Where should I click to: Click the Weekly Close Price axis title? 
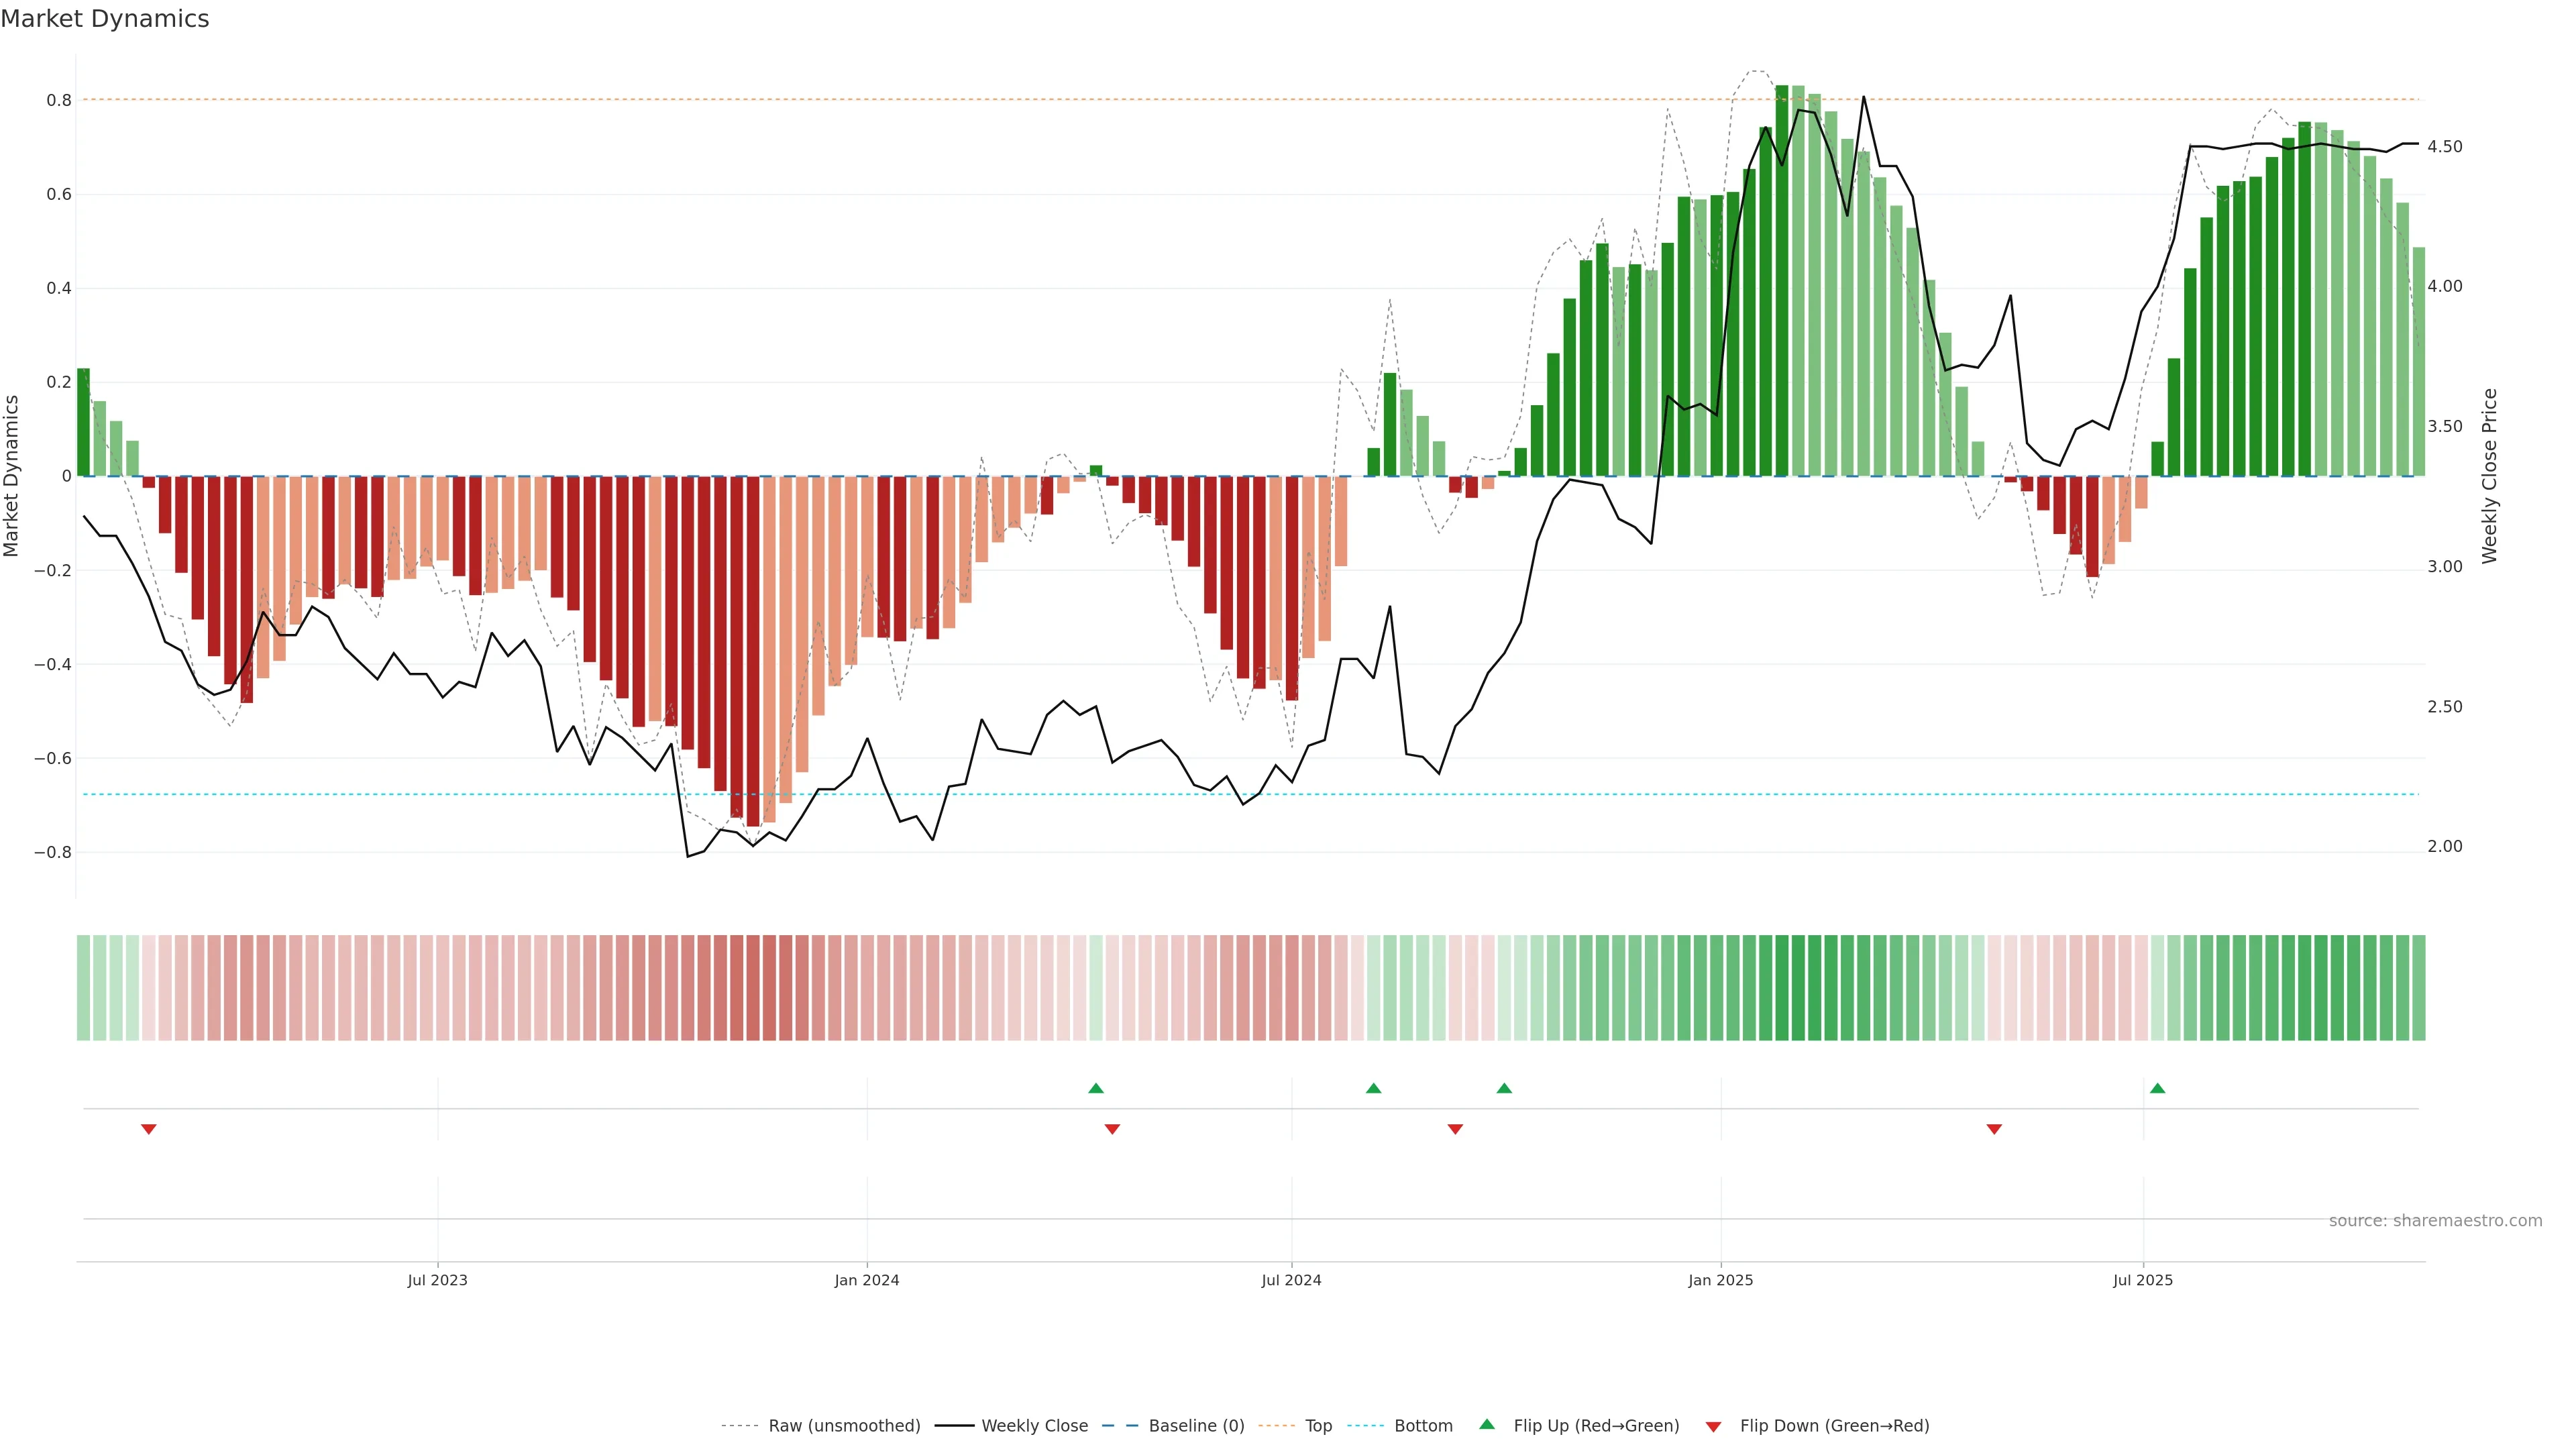coord(2489,476)
